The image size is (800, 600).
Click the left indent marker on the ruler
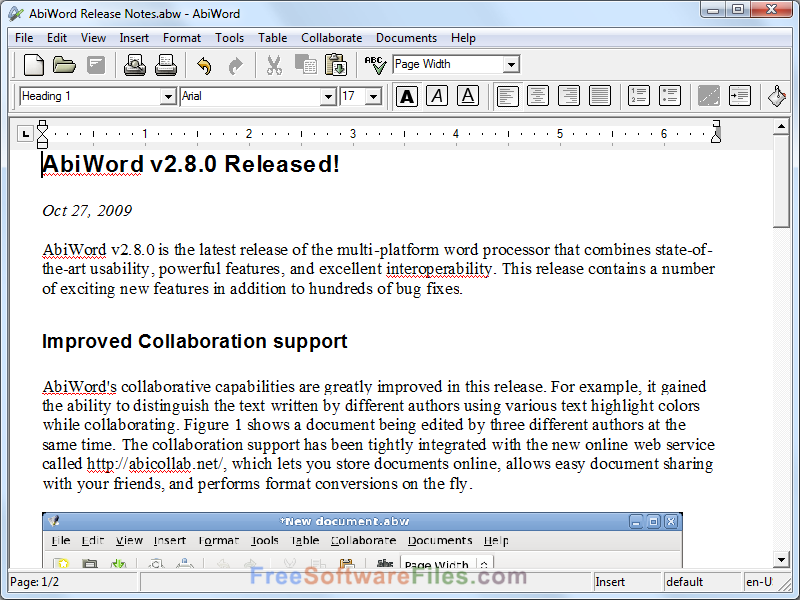coord(43,134)
